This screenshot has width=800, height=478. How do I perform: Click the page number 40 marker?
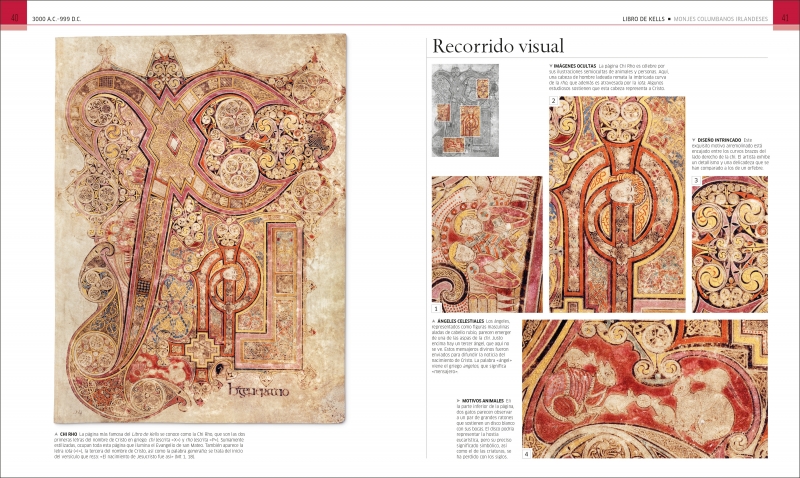[x=14, y=18]
